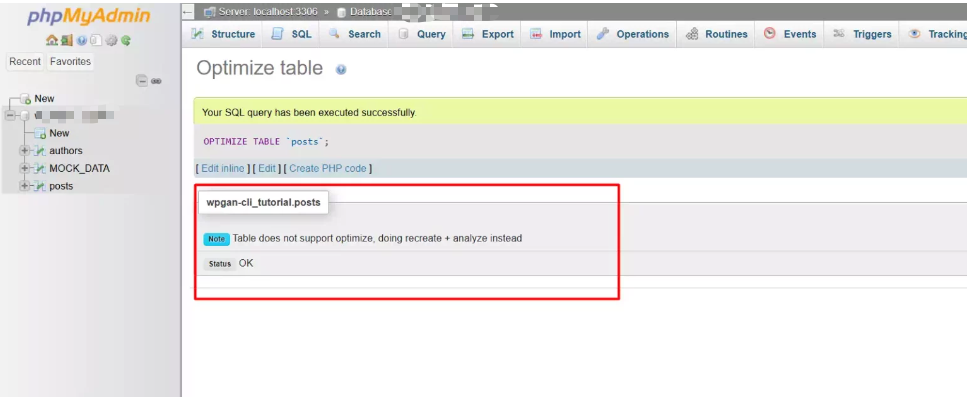Click the new database icon at top of tree
The width and height of the screenshot is (967, 401).
25,99
